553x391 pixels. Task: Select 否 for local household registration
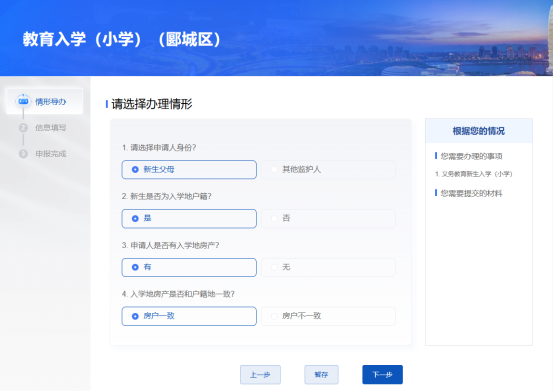(328, 219)
